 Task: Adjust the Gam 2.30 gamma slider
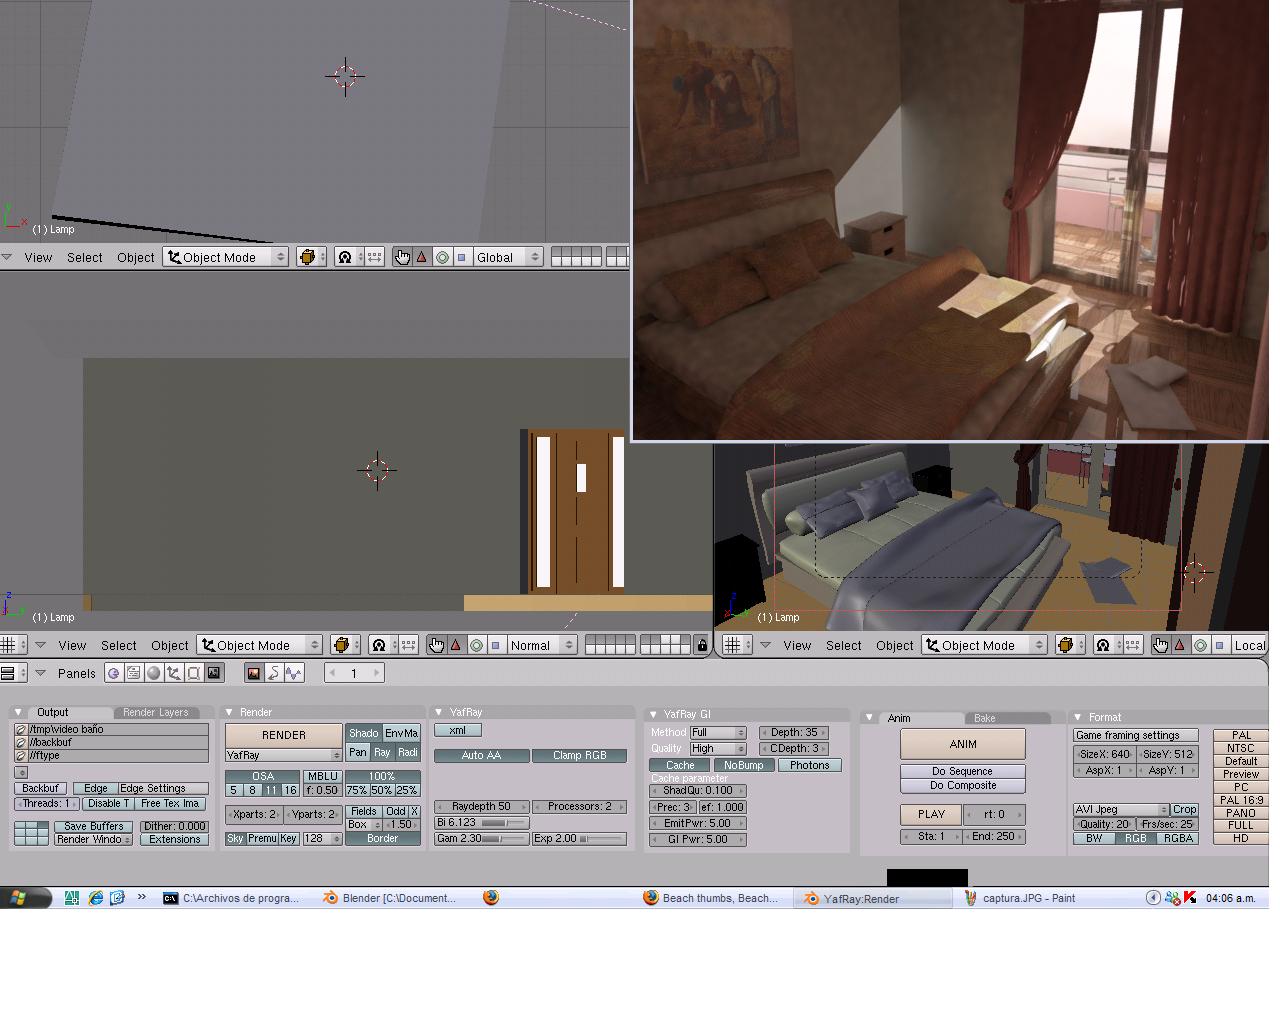point(482,838)
